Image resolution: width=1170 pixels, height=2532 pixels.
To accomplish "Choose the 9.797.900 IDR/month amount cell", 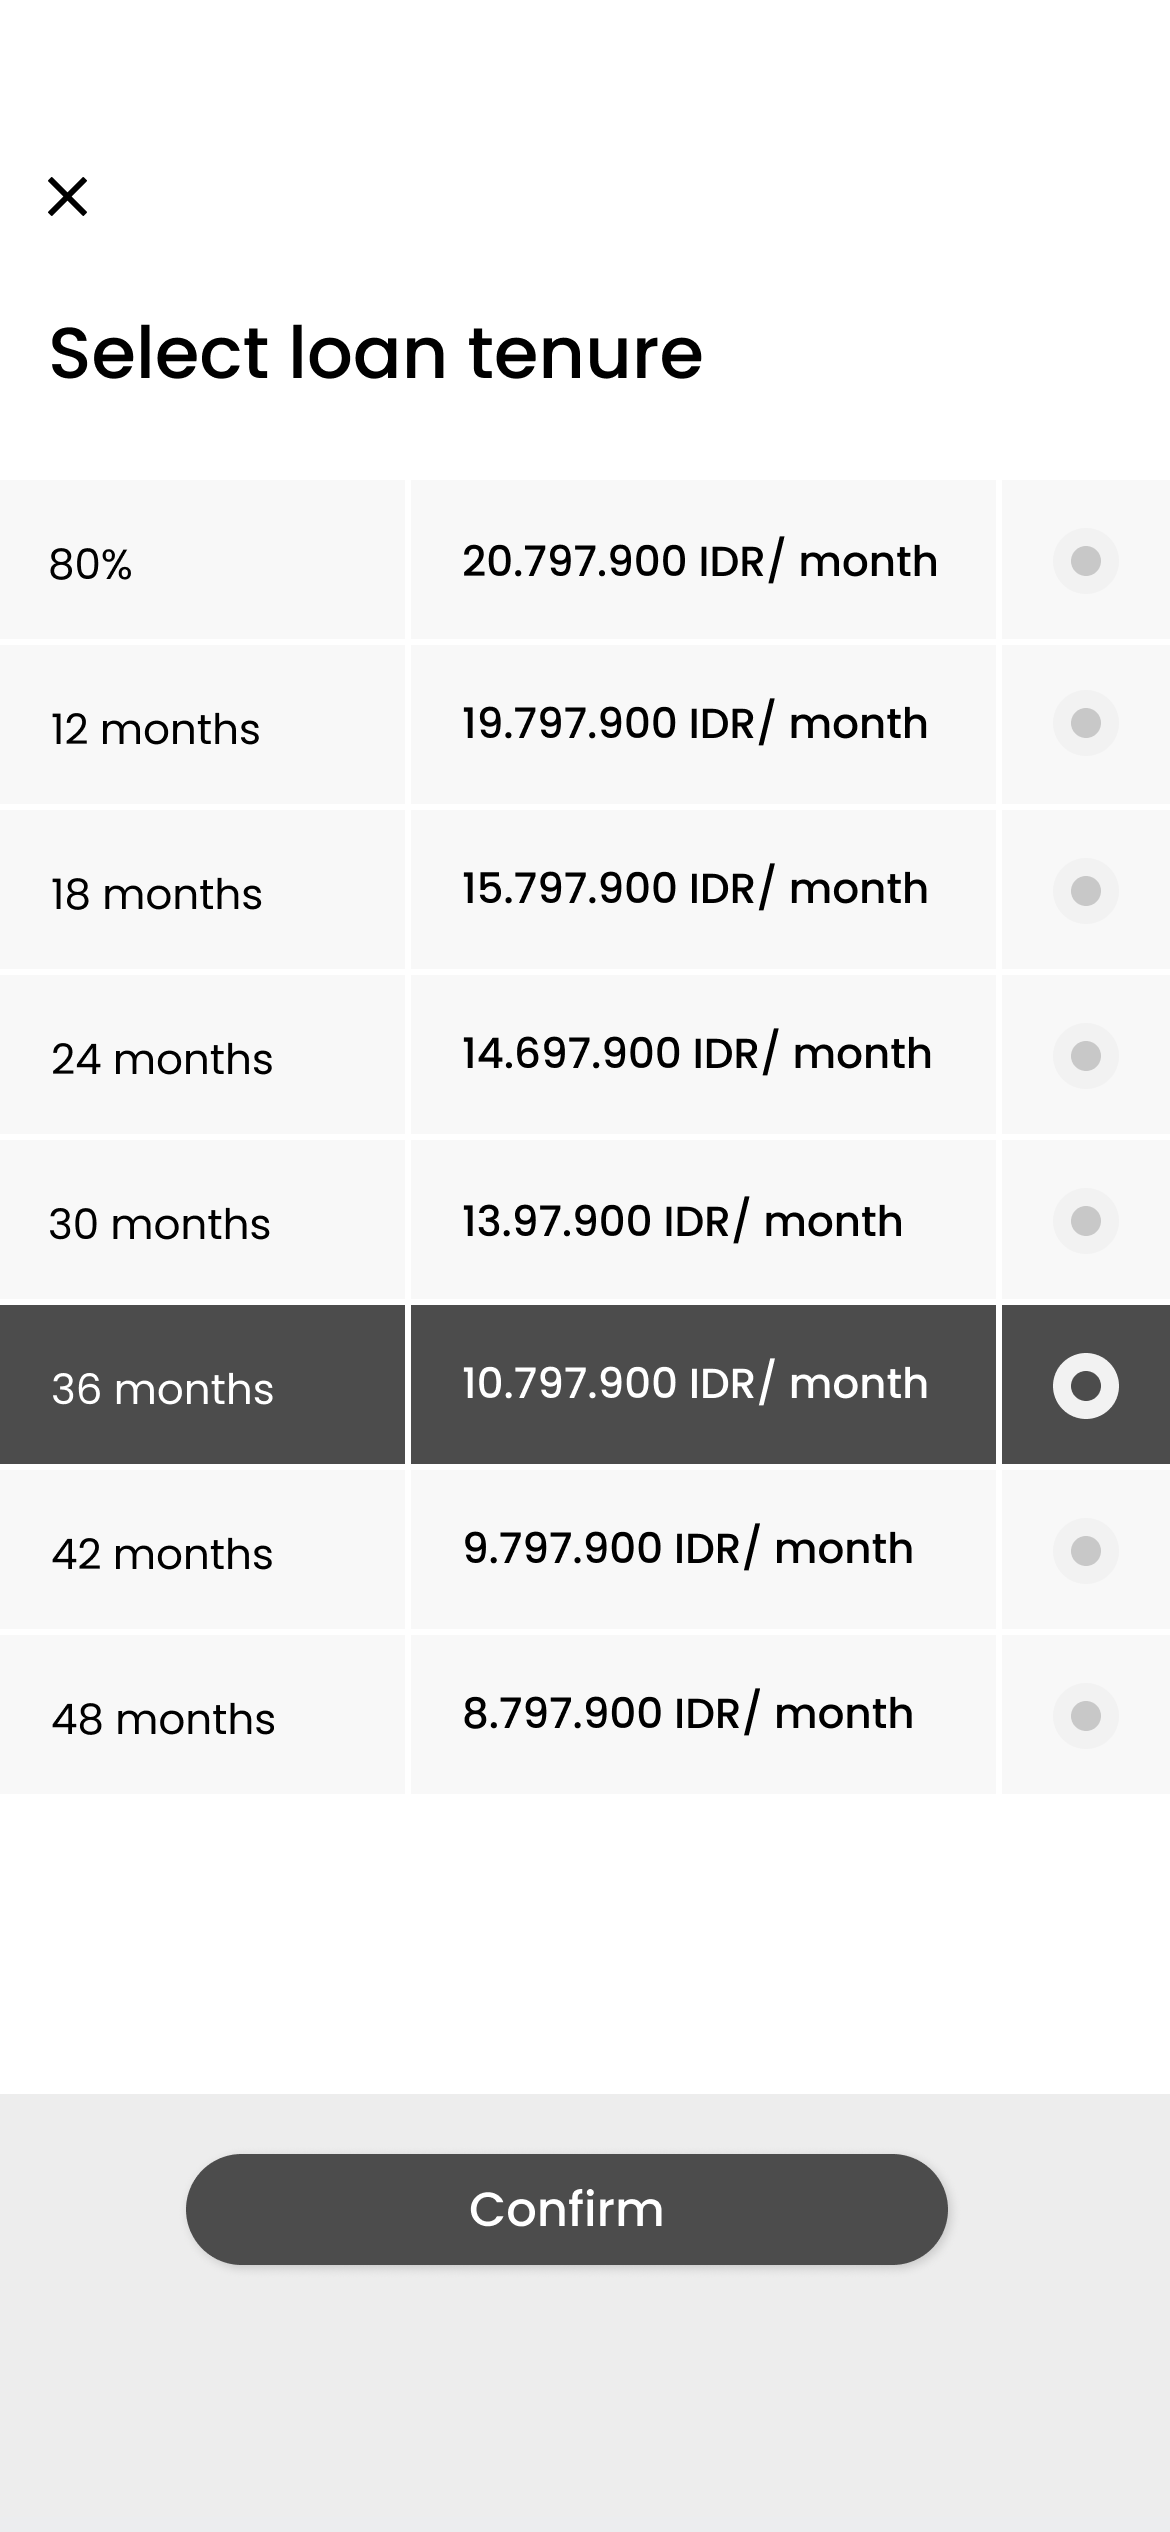I will tap(688, 1548).
